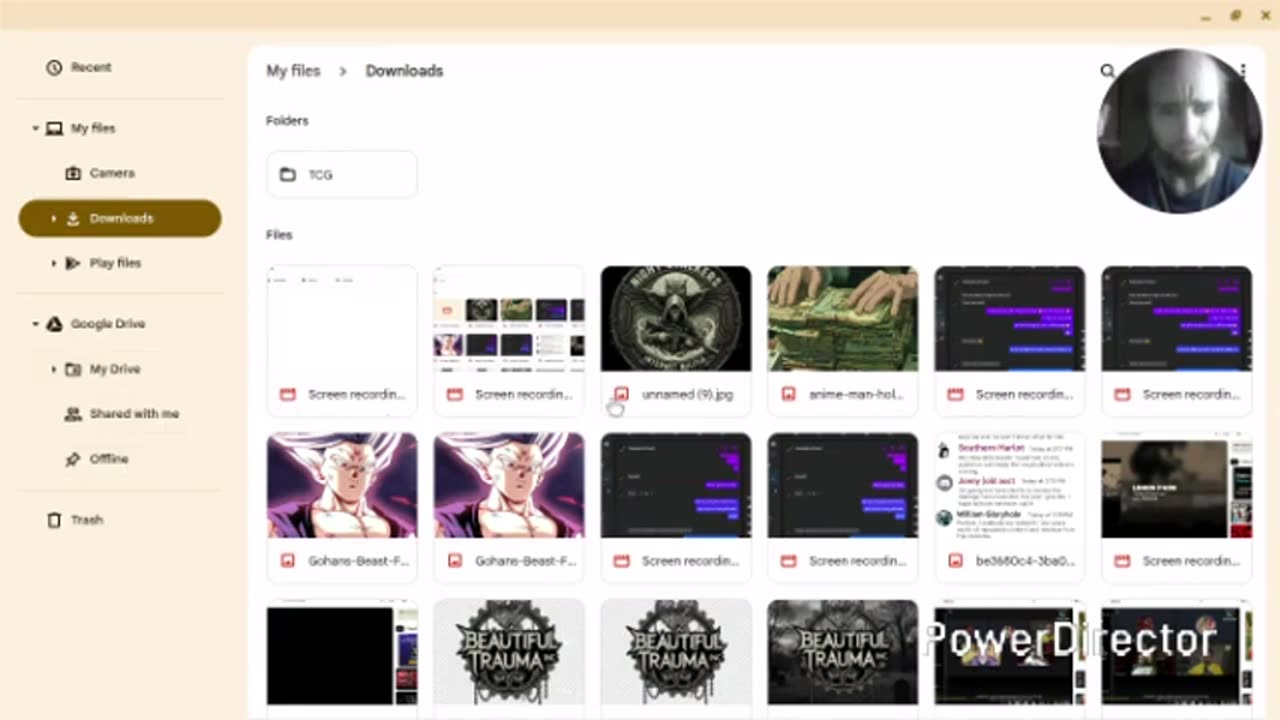Click the file name unnamed (9).jpg
This screenshot has height=720, width=1280.
[x=687, y=394]
